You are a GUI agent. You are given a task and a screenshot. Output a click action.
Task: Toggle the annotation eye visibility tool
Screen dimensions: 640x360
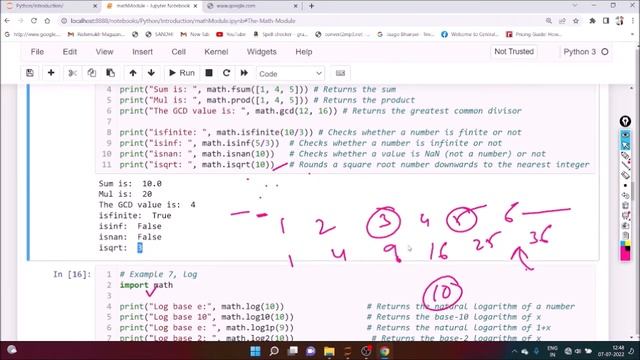[625, 135]
